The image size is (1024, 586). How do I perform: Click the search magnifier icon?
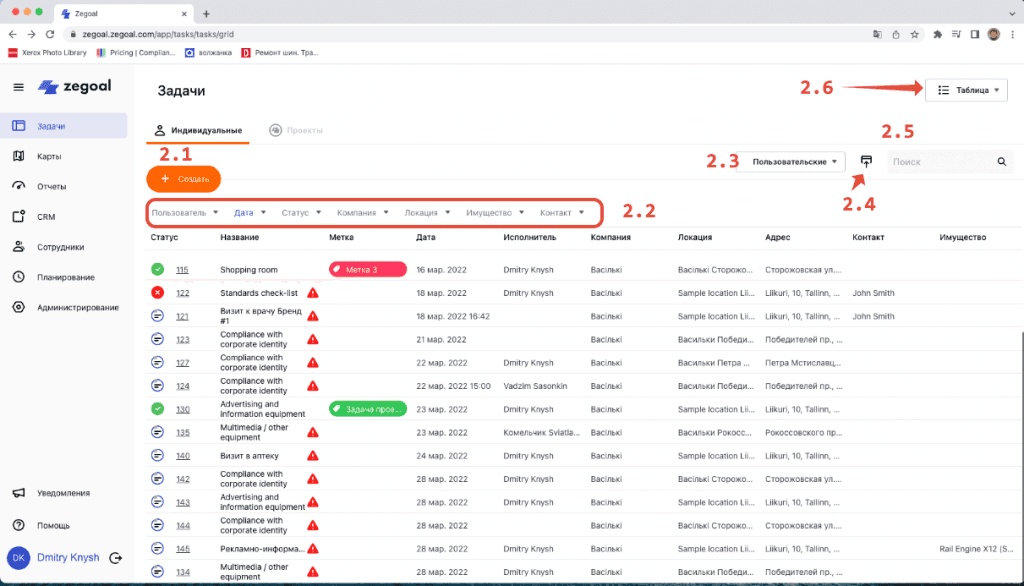click(1001, 162)
